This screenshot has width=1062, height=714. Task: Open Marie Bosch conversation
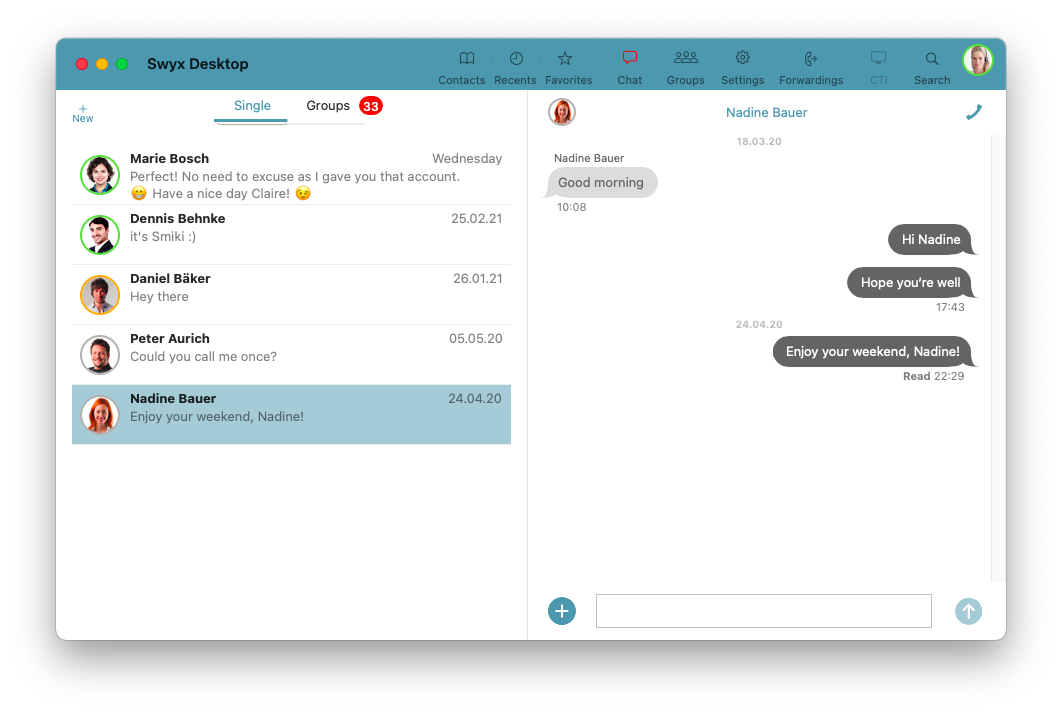click(x=291, y=175)
